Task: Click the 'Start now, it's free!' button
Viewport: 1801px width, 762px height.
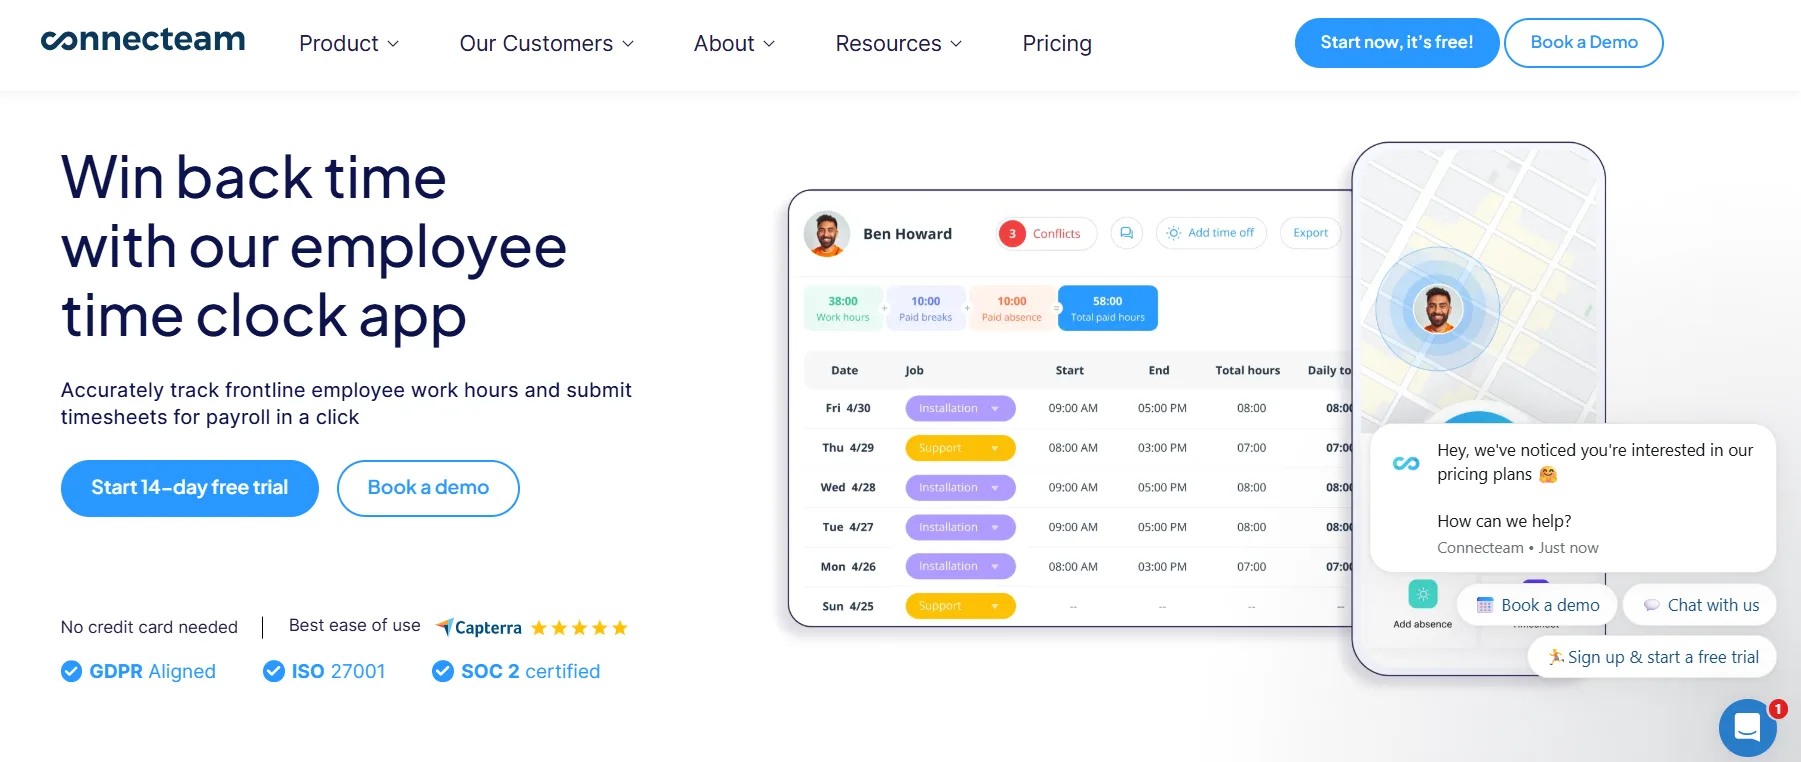Action: [1397, 43]
